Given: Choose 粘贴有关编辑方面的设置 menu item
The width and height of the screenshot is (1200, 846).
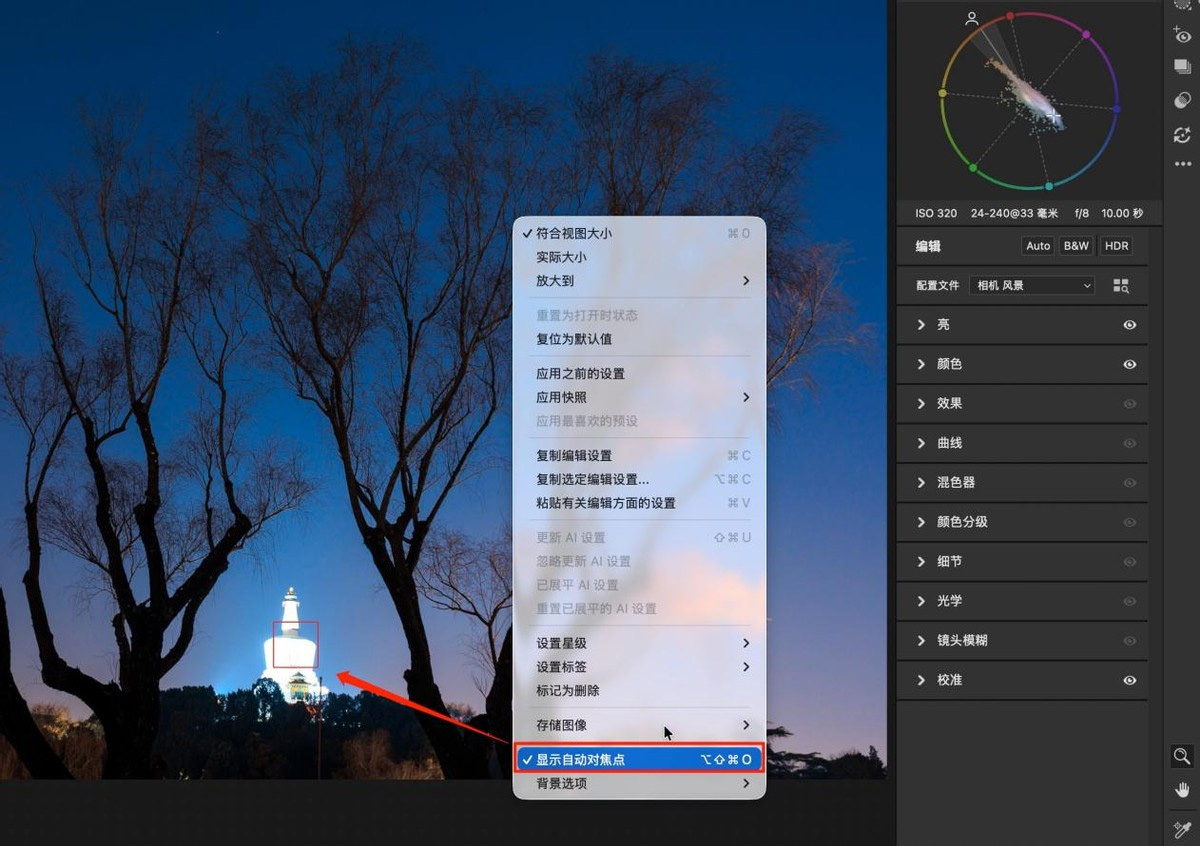Looking at the screenshot, I should 639,503.
